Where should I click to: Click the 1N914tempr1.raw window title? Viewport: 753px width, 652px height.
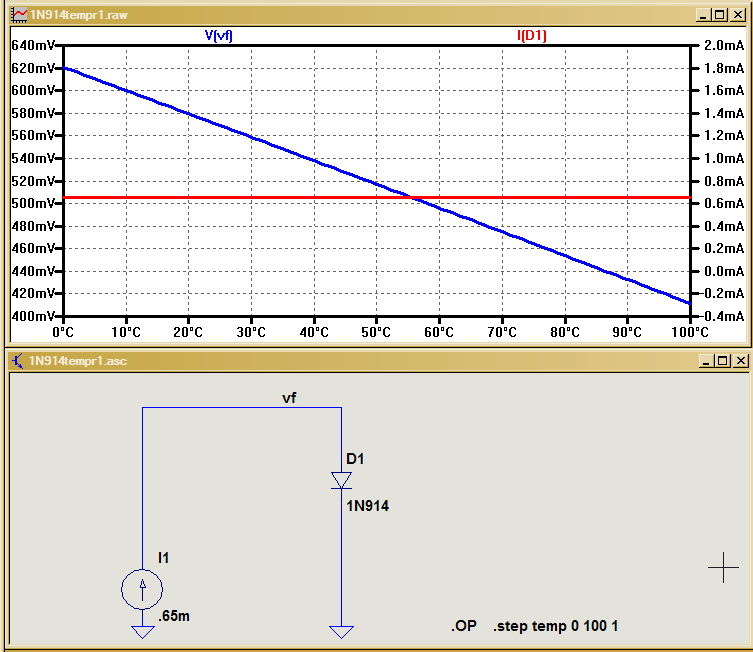[78, 15]
